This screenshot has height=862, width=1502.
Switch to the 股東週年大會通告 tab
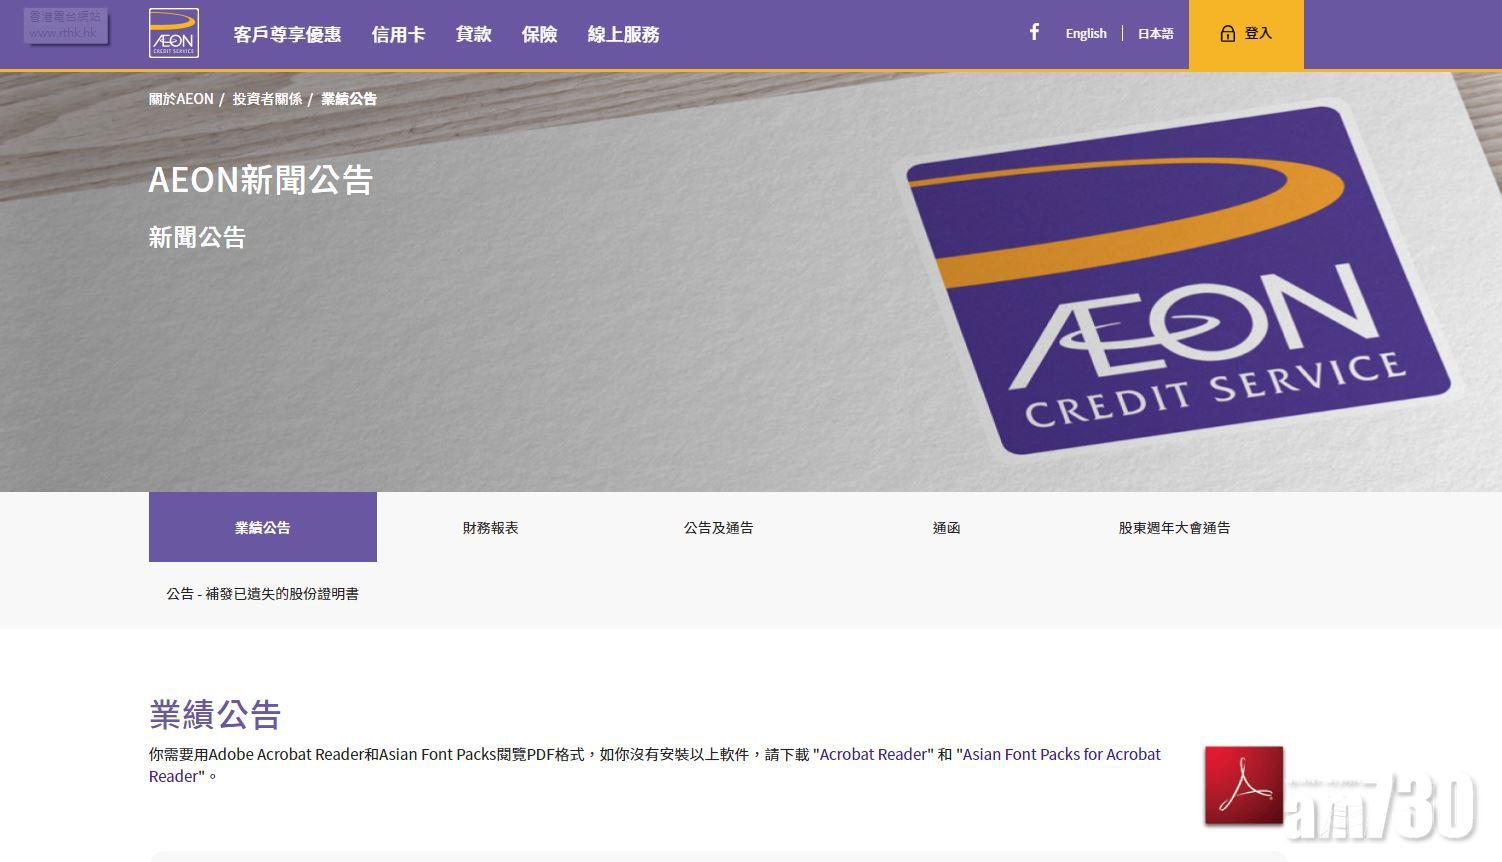tap(1175, 527)
